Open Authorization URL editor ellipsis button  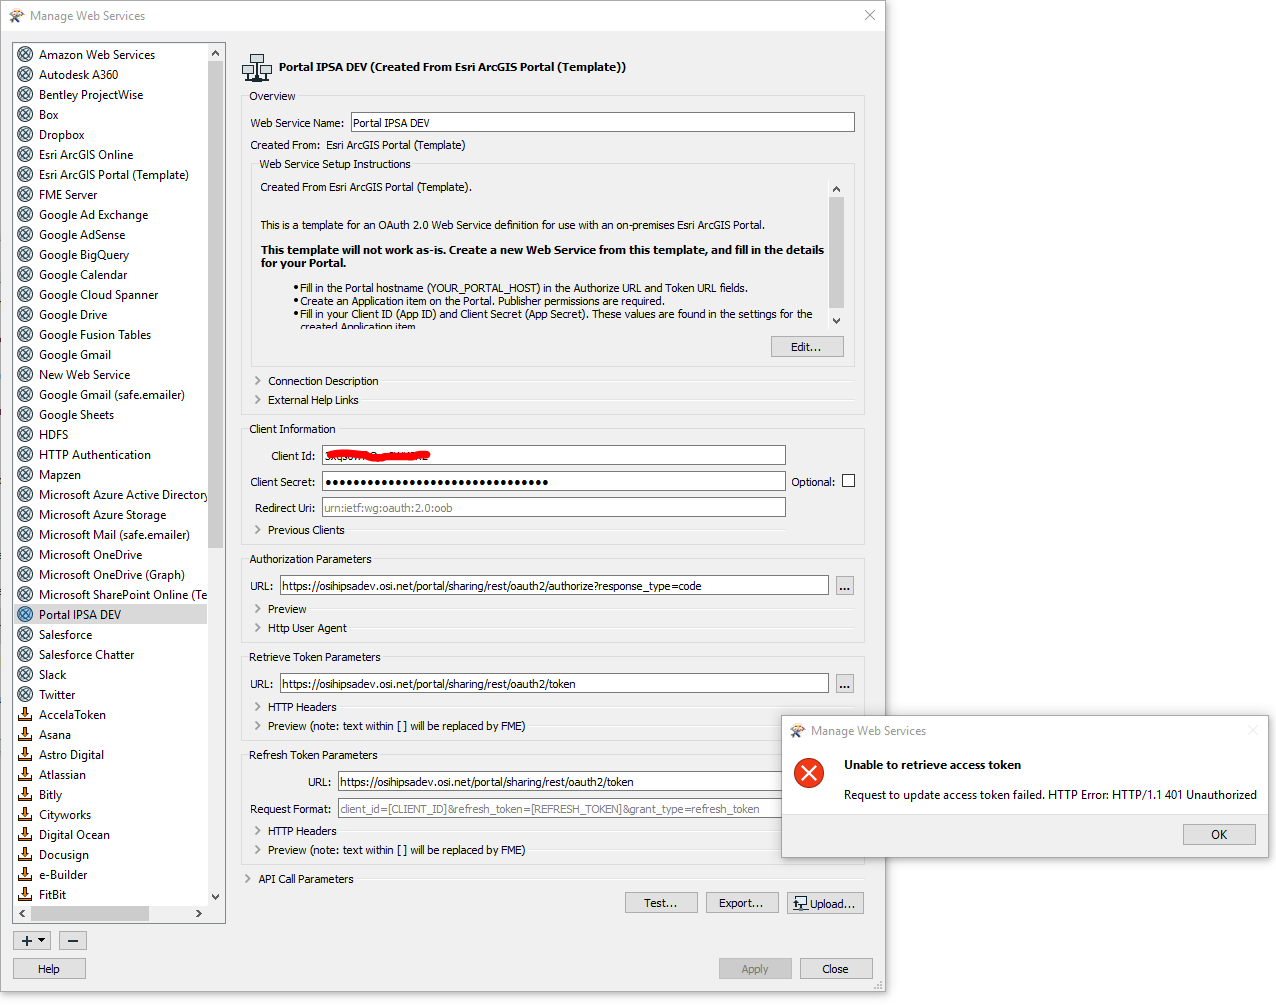pyautogui.click(x=845, y=586)
